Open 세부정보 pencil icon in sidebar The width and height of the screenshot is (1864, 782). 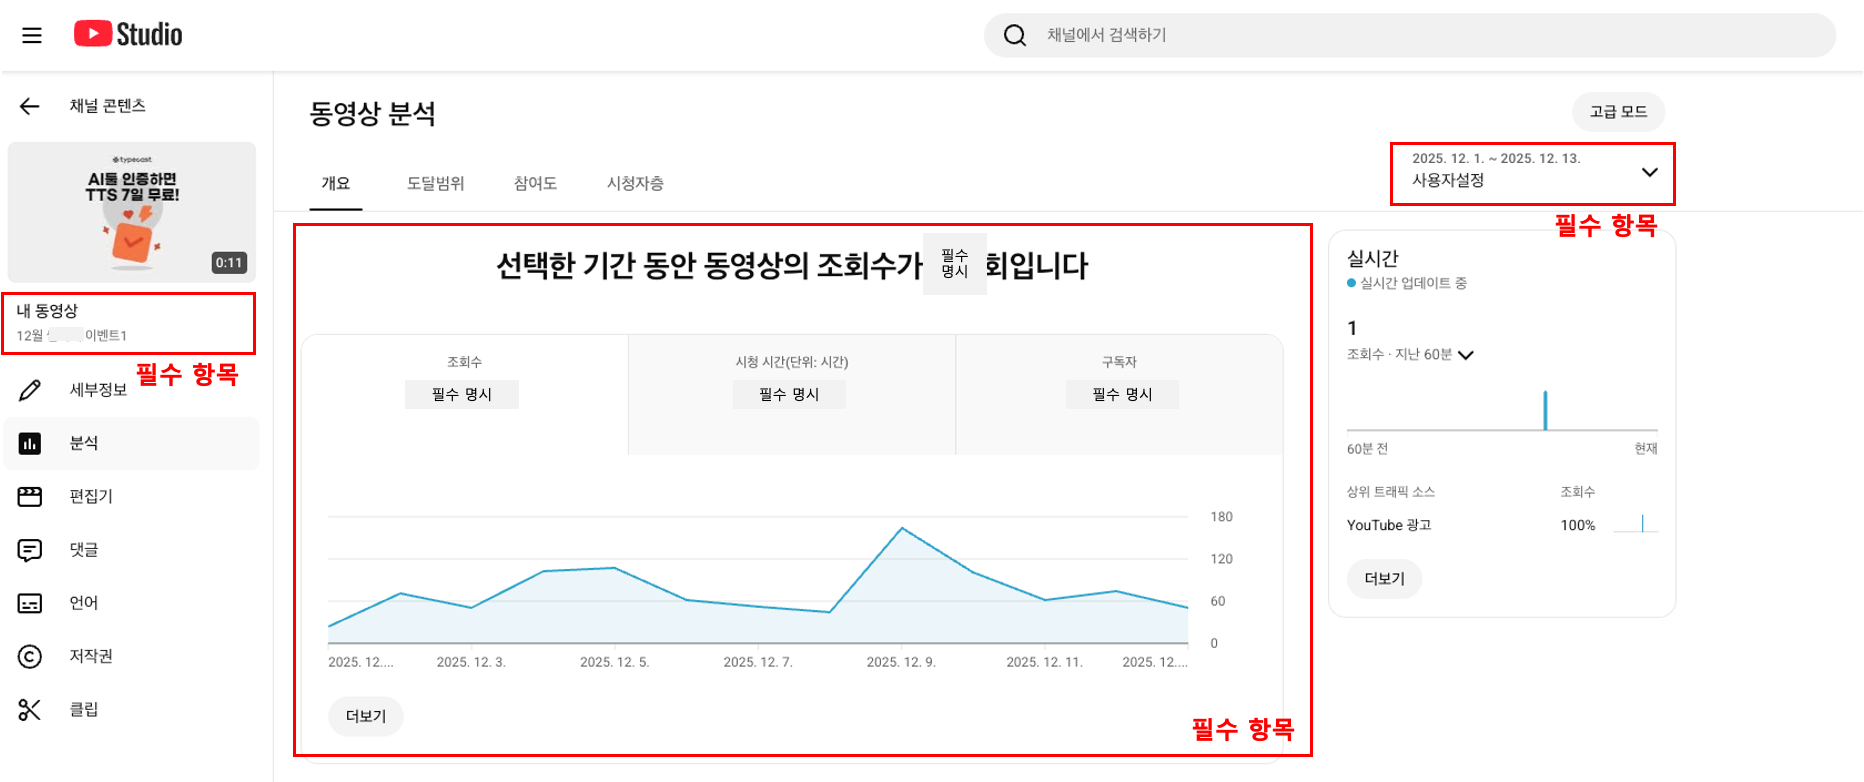coord(30,390)
